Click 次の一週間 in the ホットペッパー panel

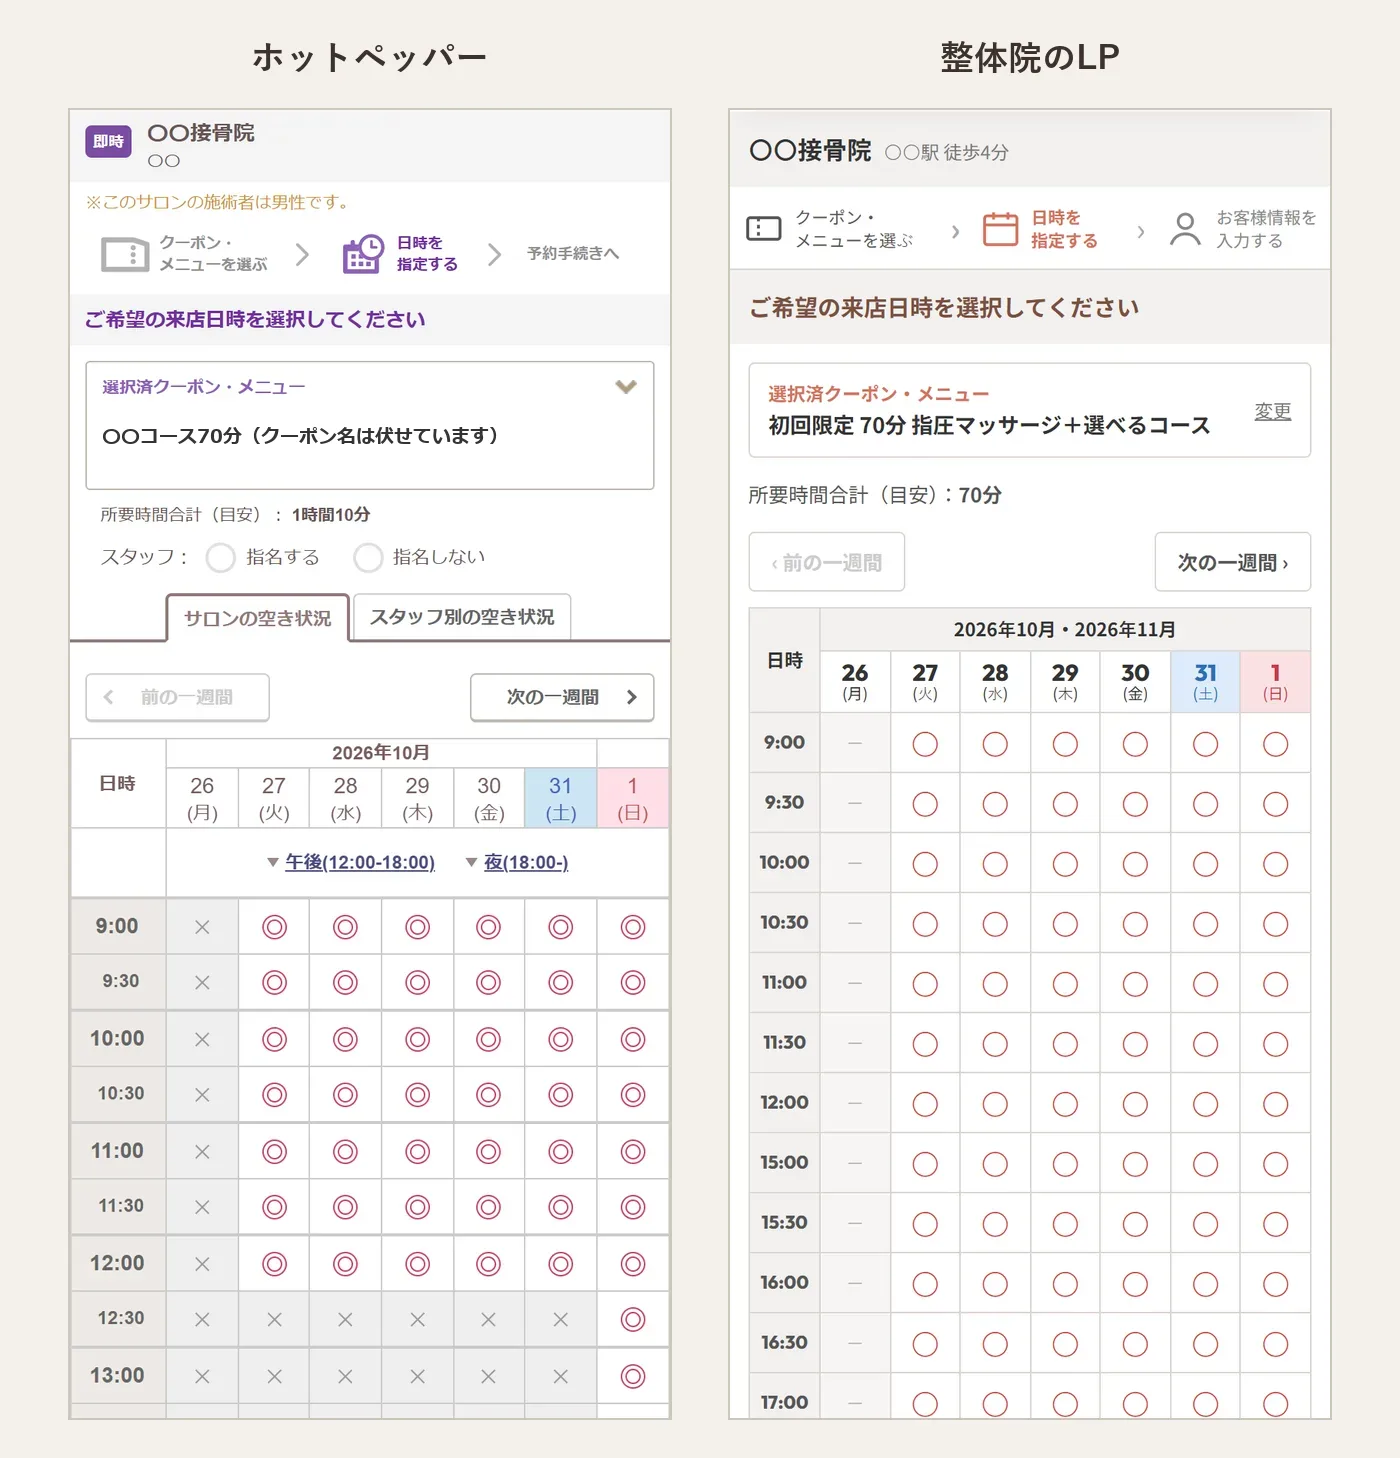pyautogui.click(x=562, y=697)
